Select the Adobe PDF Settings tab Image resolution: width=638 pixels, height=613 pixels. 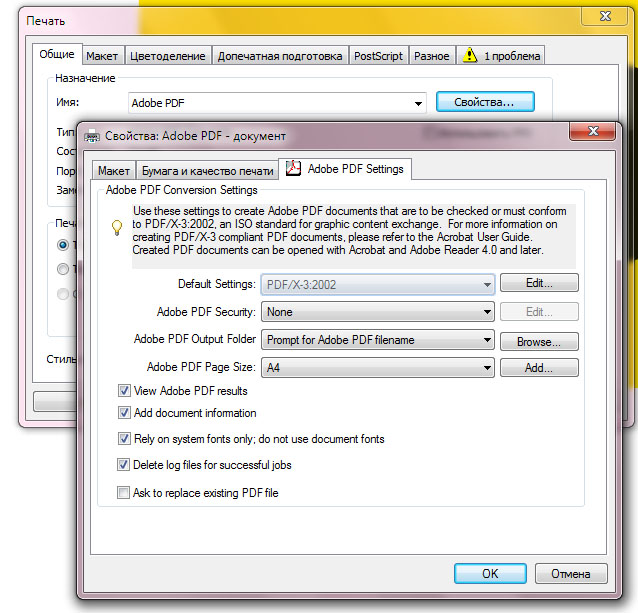(345, 169)
